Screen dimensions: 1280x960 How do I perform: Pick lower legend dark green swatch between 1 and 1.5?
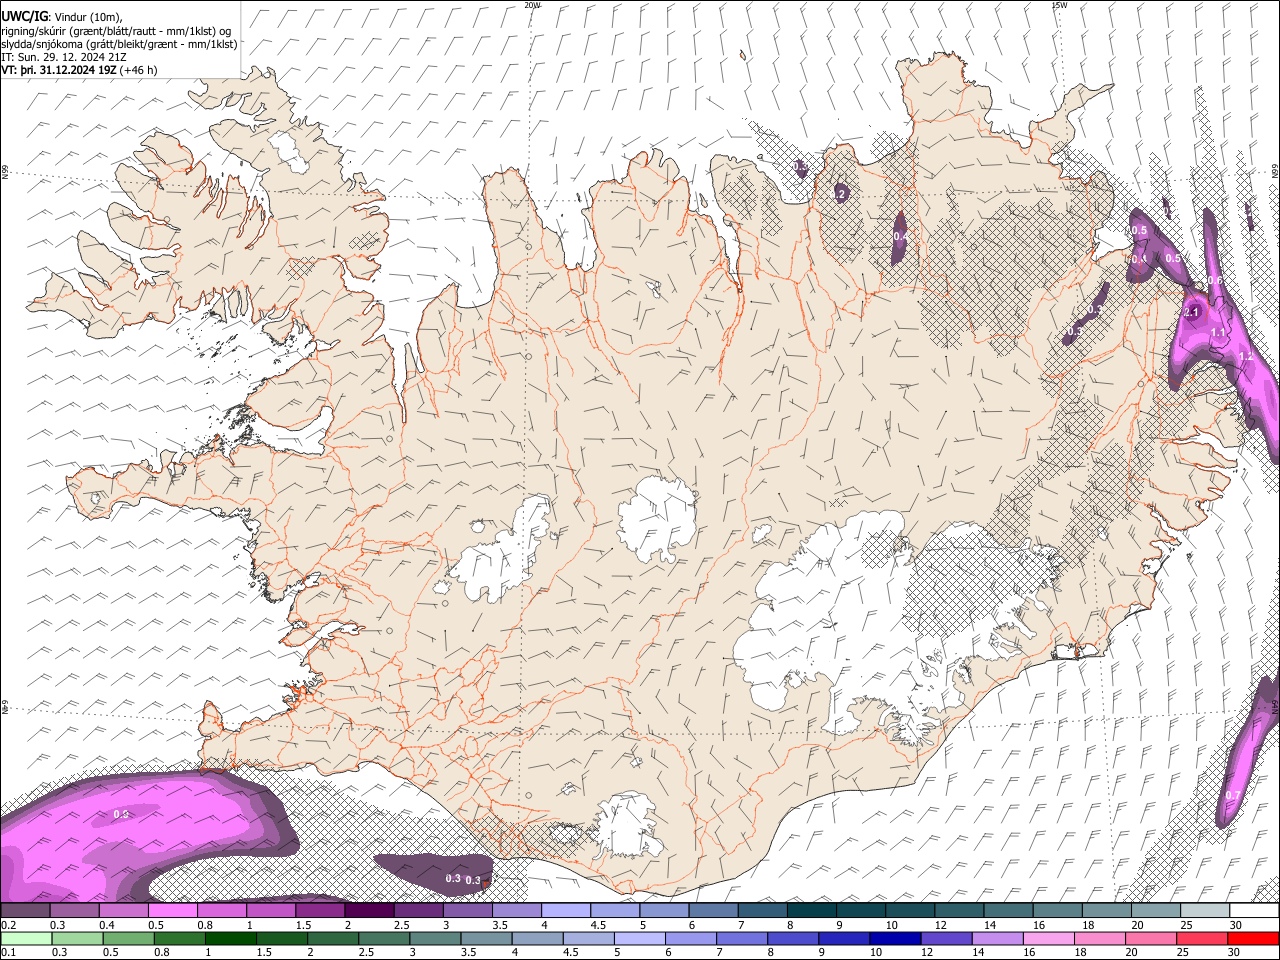click(x=230, y=938)
